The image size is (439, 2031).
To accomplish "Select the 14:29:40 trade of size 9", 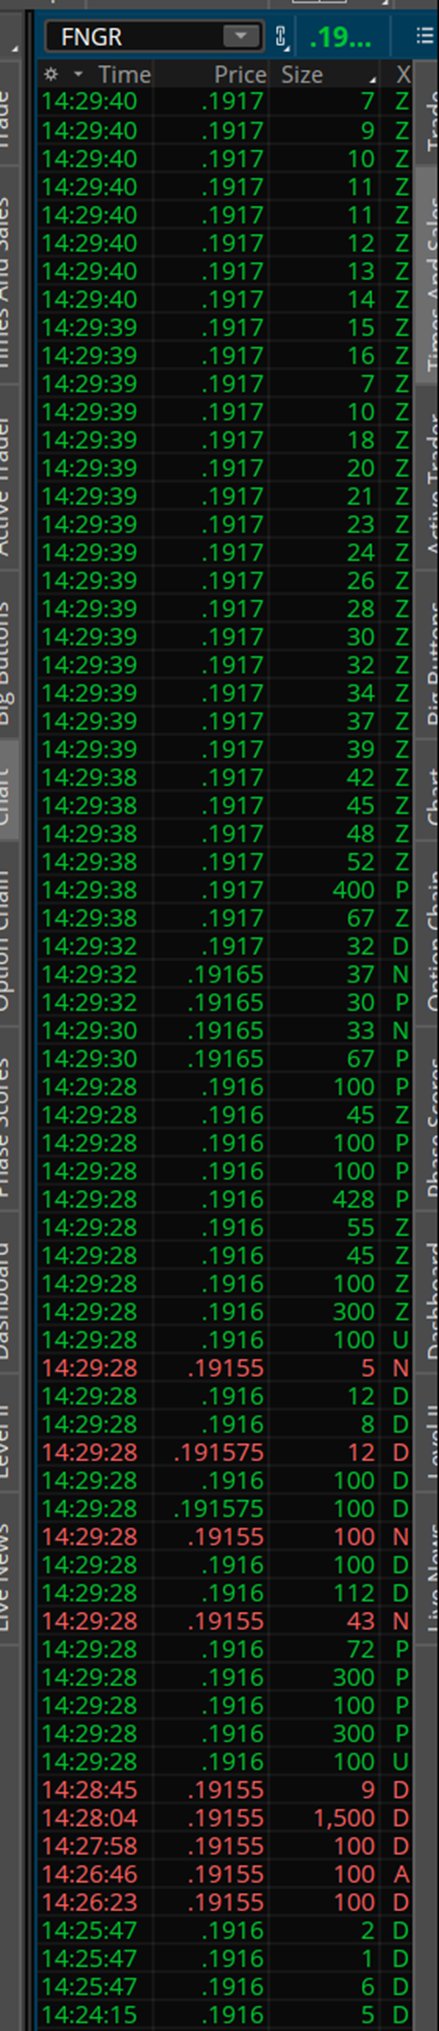I will (225, 130).
